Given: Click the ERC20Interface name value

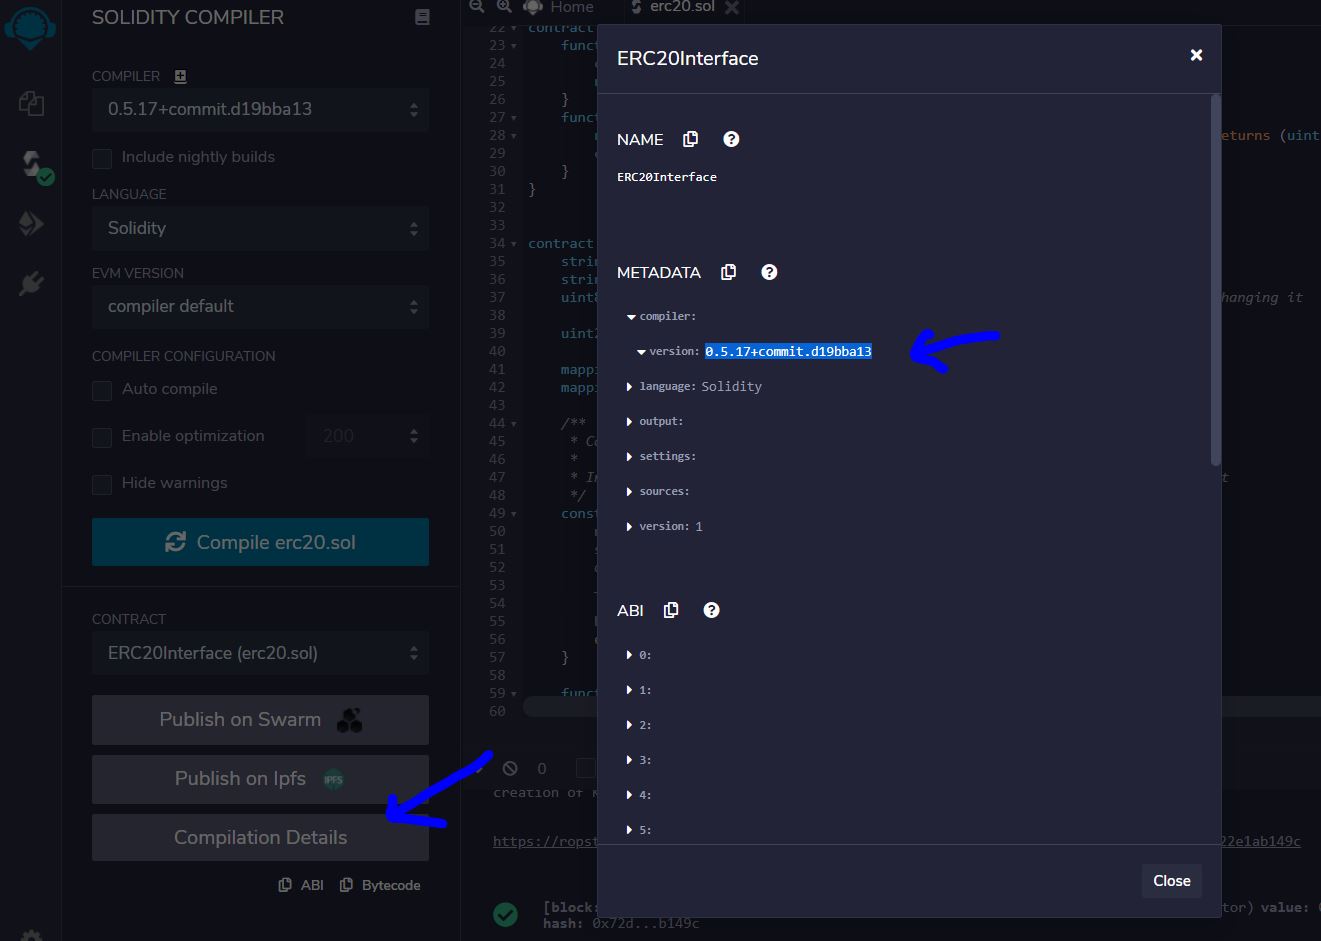Looking at the screenshot, I should tap(667, 177).
